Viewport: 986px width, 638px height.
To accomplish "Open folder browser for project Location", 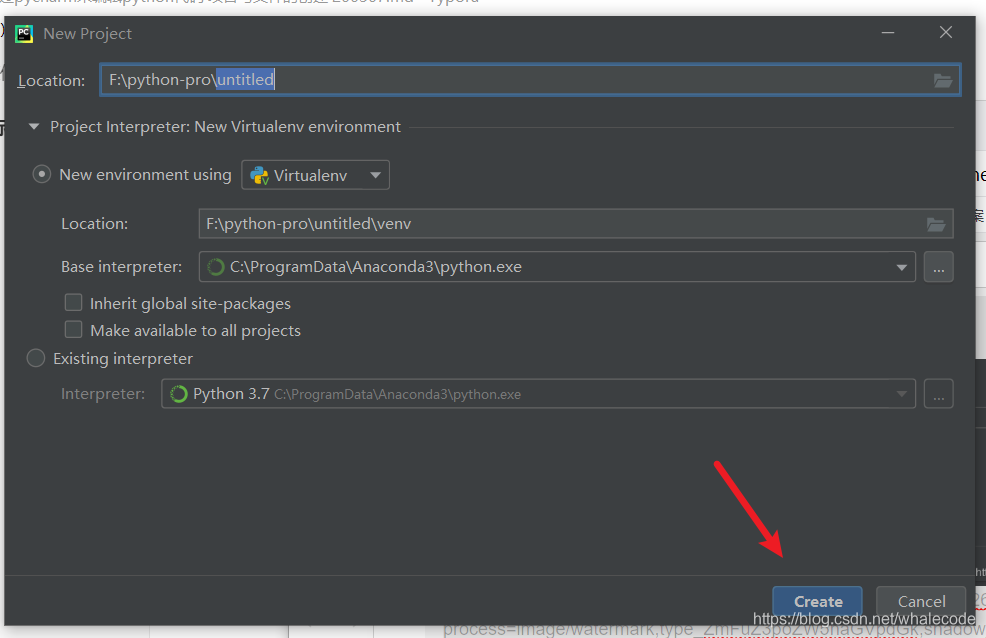I will tap(942, 80).
